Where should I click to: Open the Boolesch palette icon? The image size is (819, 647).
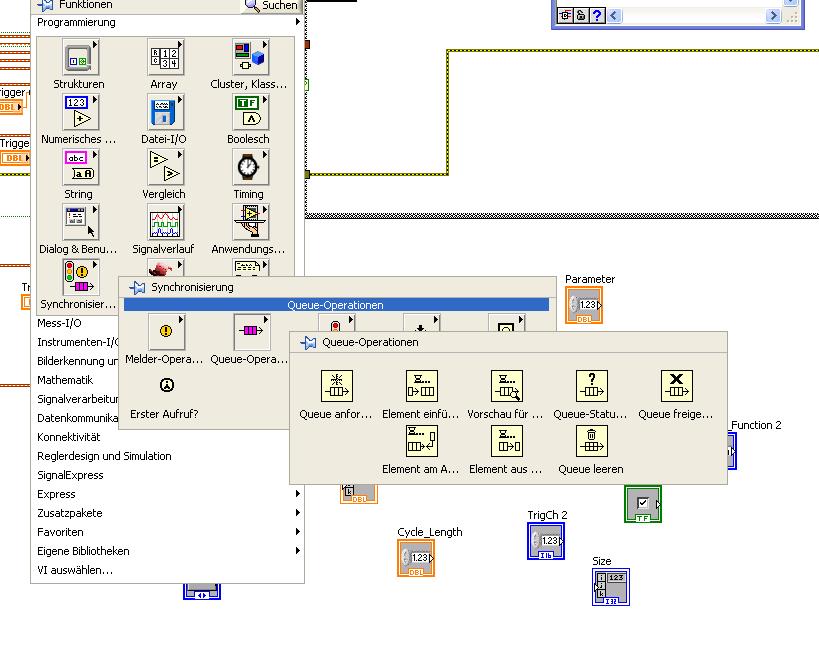coord(250,112)
